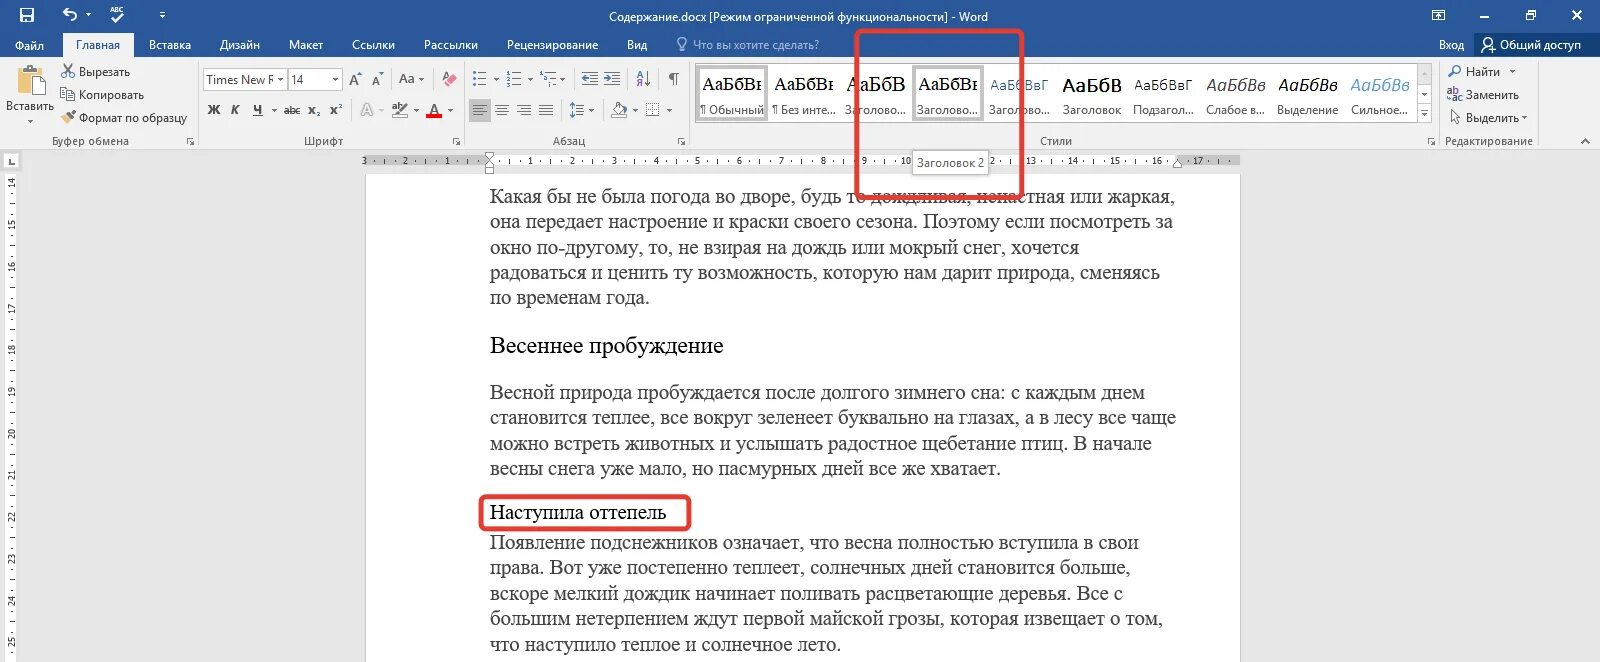Screen dimensions: 1600x662
Task: Toggle show paragraph marks (¶)
Action: [674, 80]
